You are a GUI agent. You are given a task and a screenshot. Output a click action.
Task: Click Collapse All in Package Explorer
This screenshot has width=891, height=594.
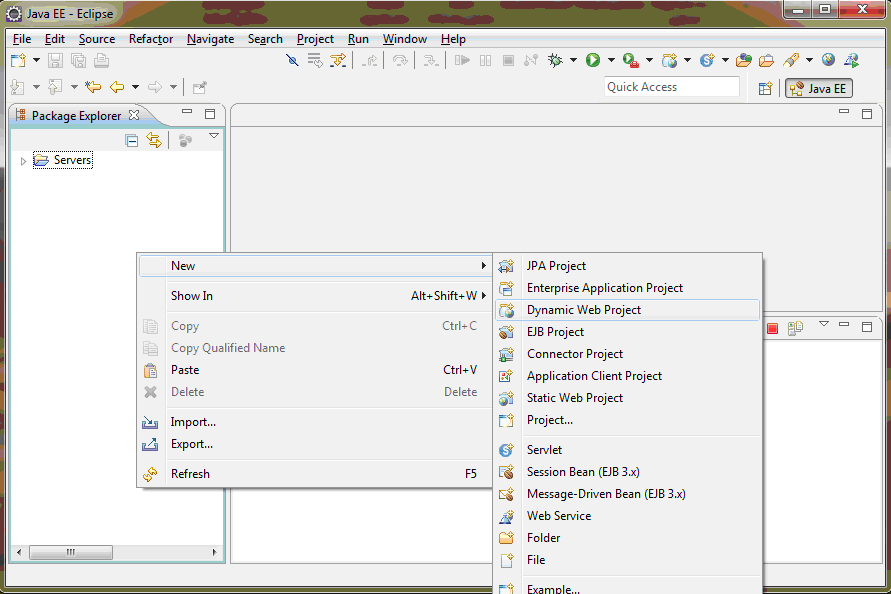coord(131,140)
